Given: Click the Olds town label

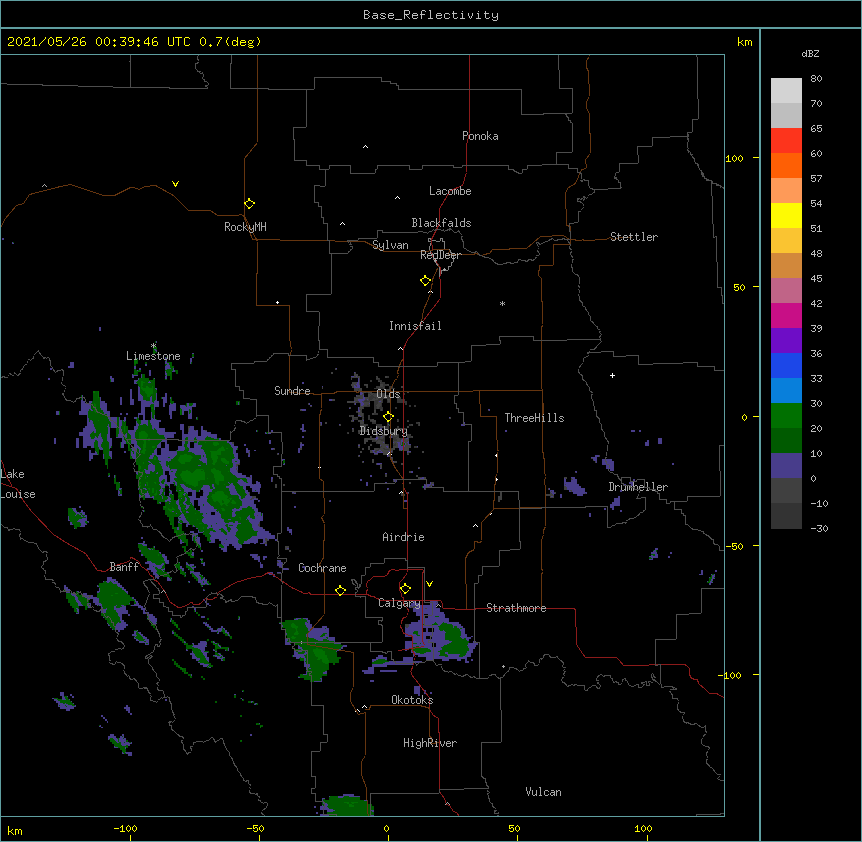Looking at the screenshot, I should 388,394.
